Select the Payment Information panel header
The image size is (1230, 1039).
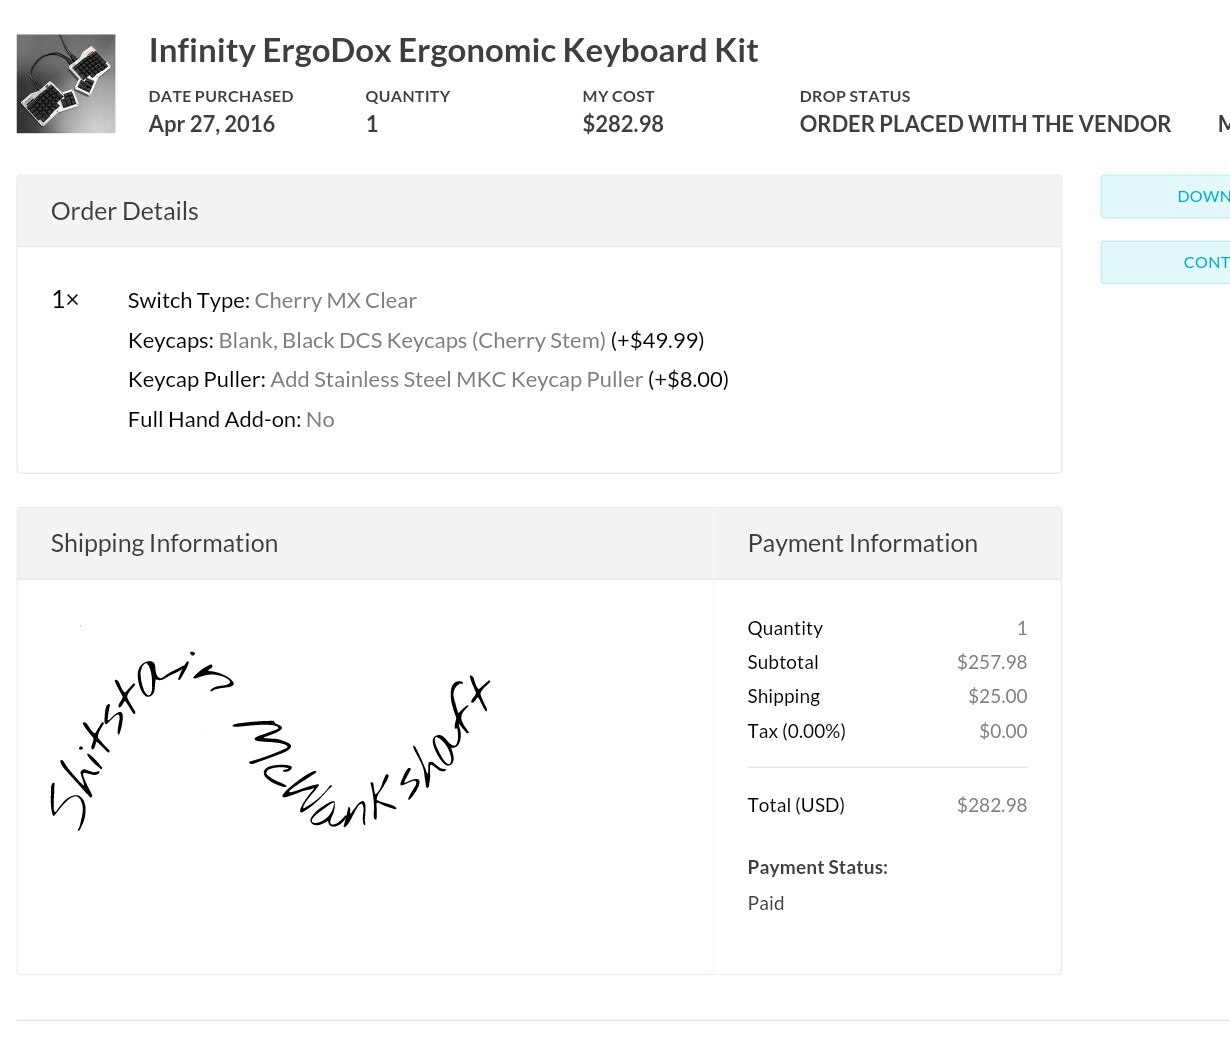(x=862, y=544)
